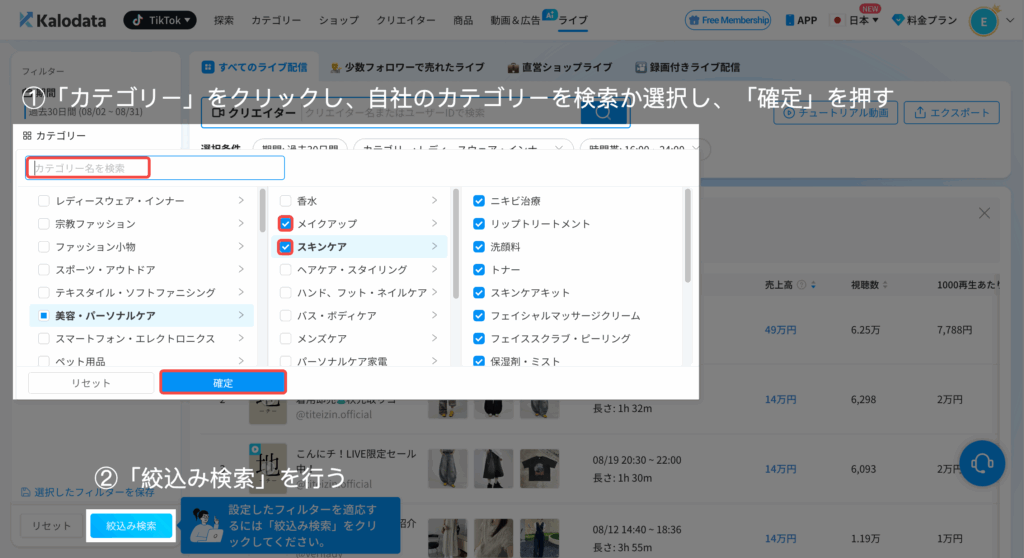Open the 商品 menu
Screen dimensions: 1024x558
click(463, 20)
